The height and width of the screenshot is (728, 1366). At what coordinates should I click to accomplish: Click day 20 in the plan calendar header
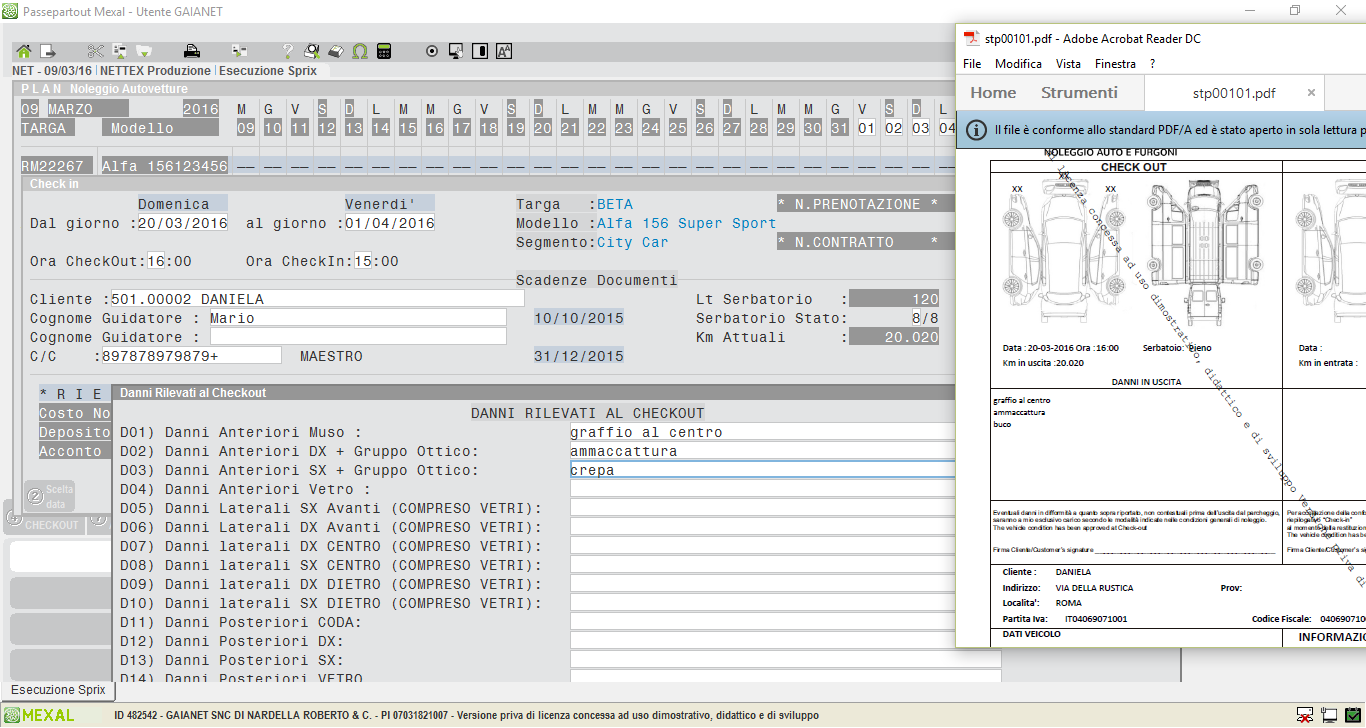coord(543,128)
